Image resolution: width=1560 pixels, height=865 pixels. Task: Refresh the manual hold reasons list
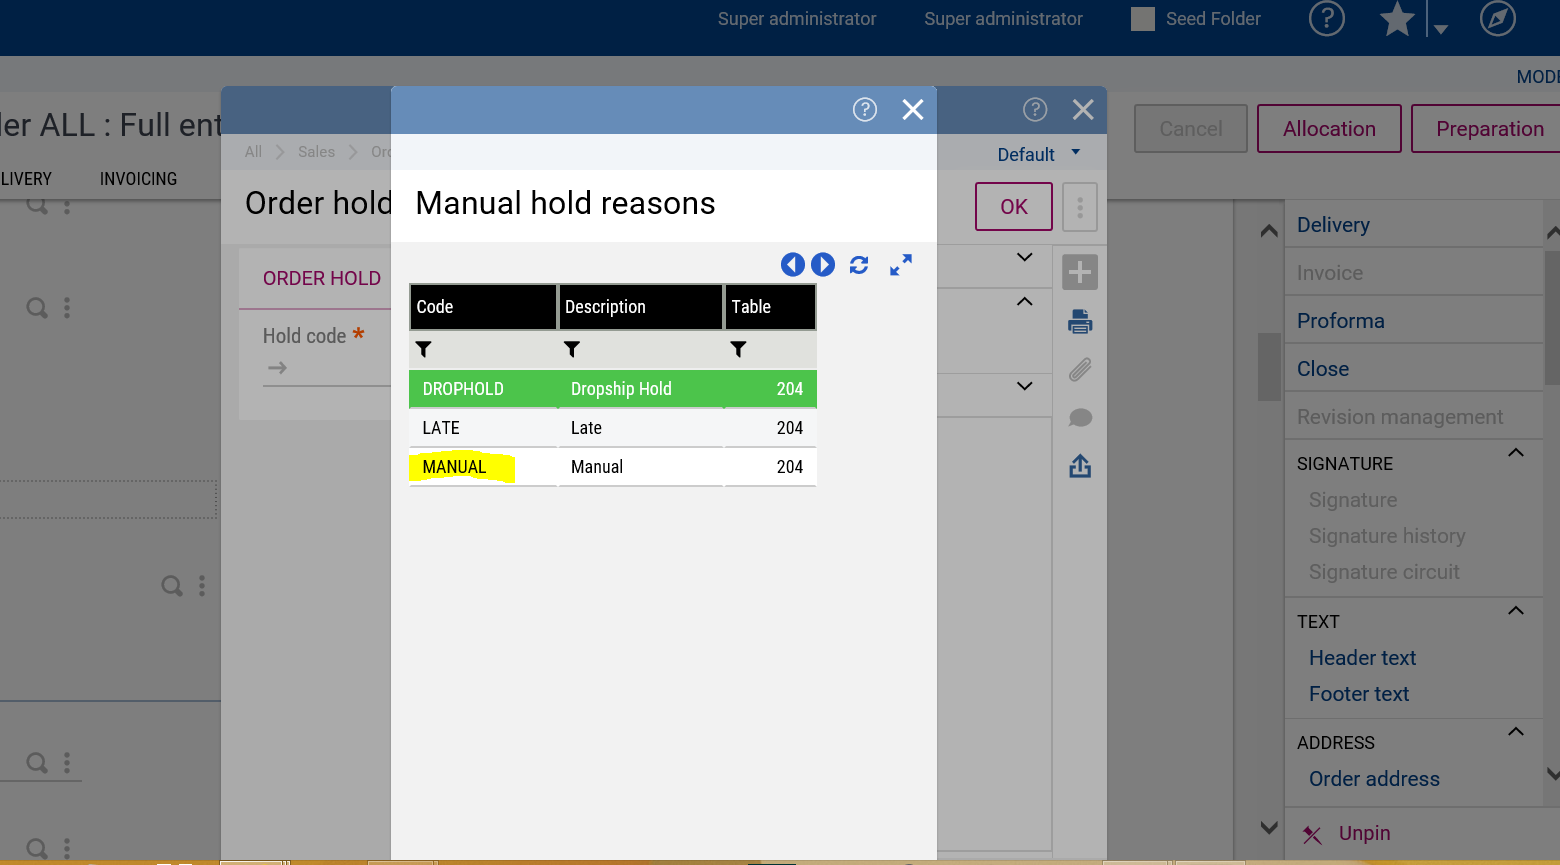[859, 265]
